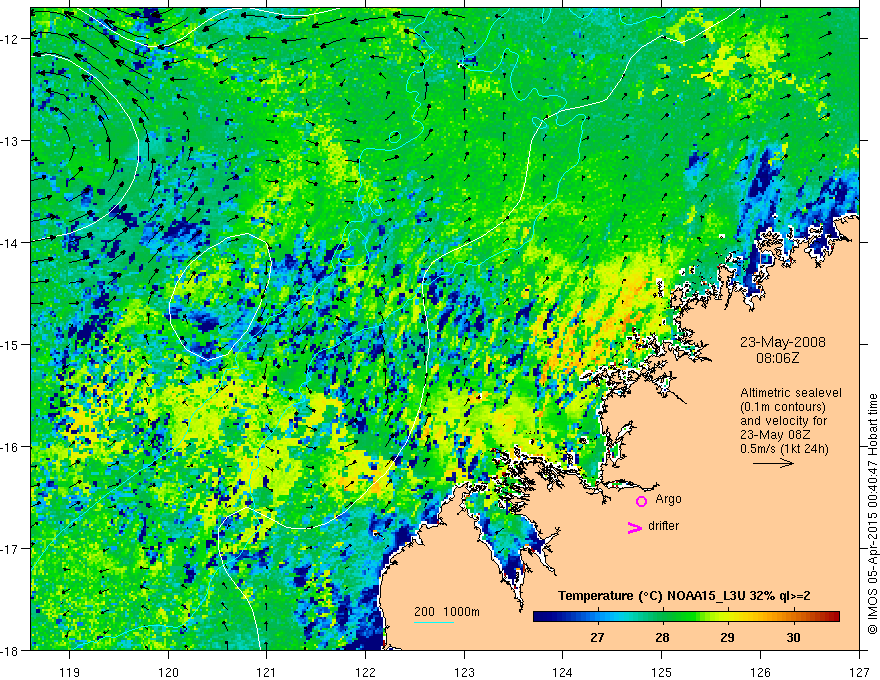Click the 30 color bar tick label
The image size is (880, 680).
793,637
